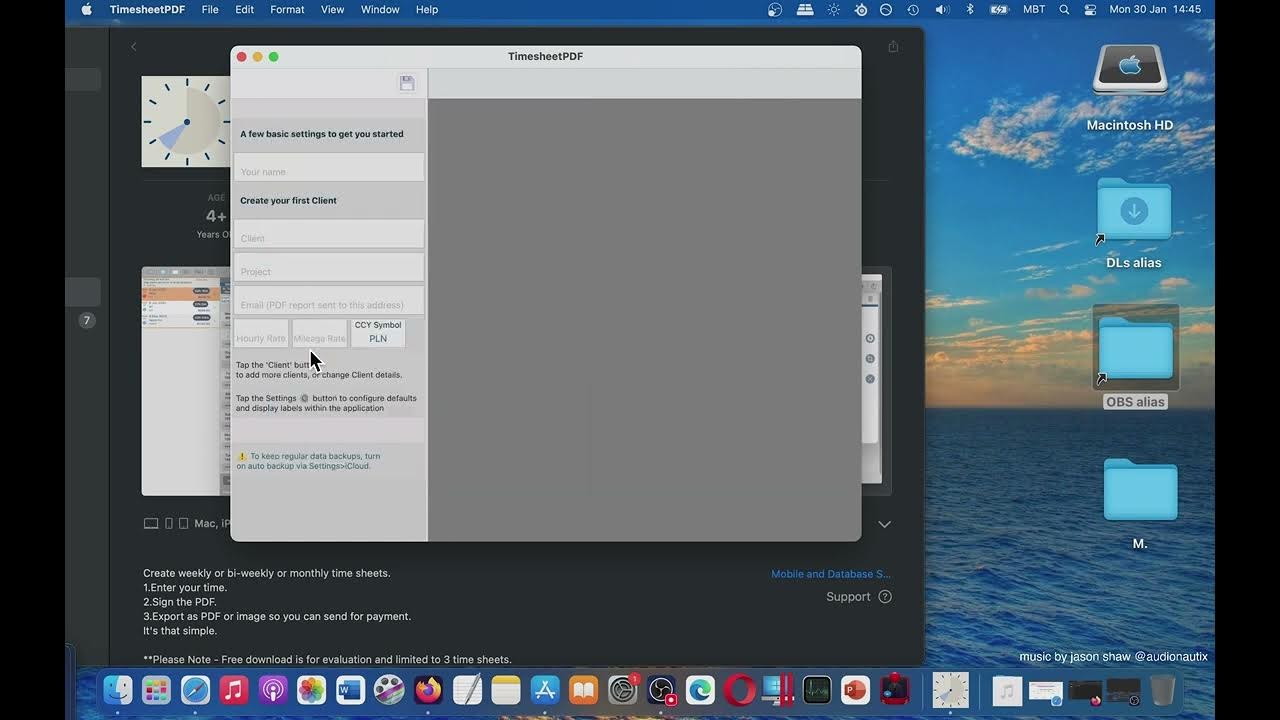
Task: Open Activity Monitor from the Dock
Action: coord(817,690)
